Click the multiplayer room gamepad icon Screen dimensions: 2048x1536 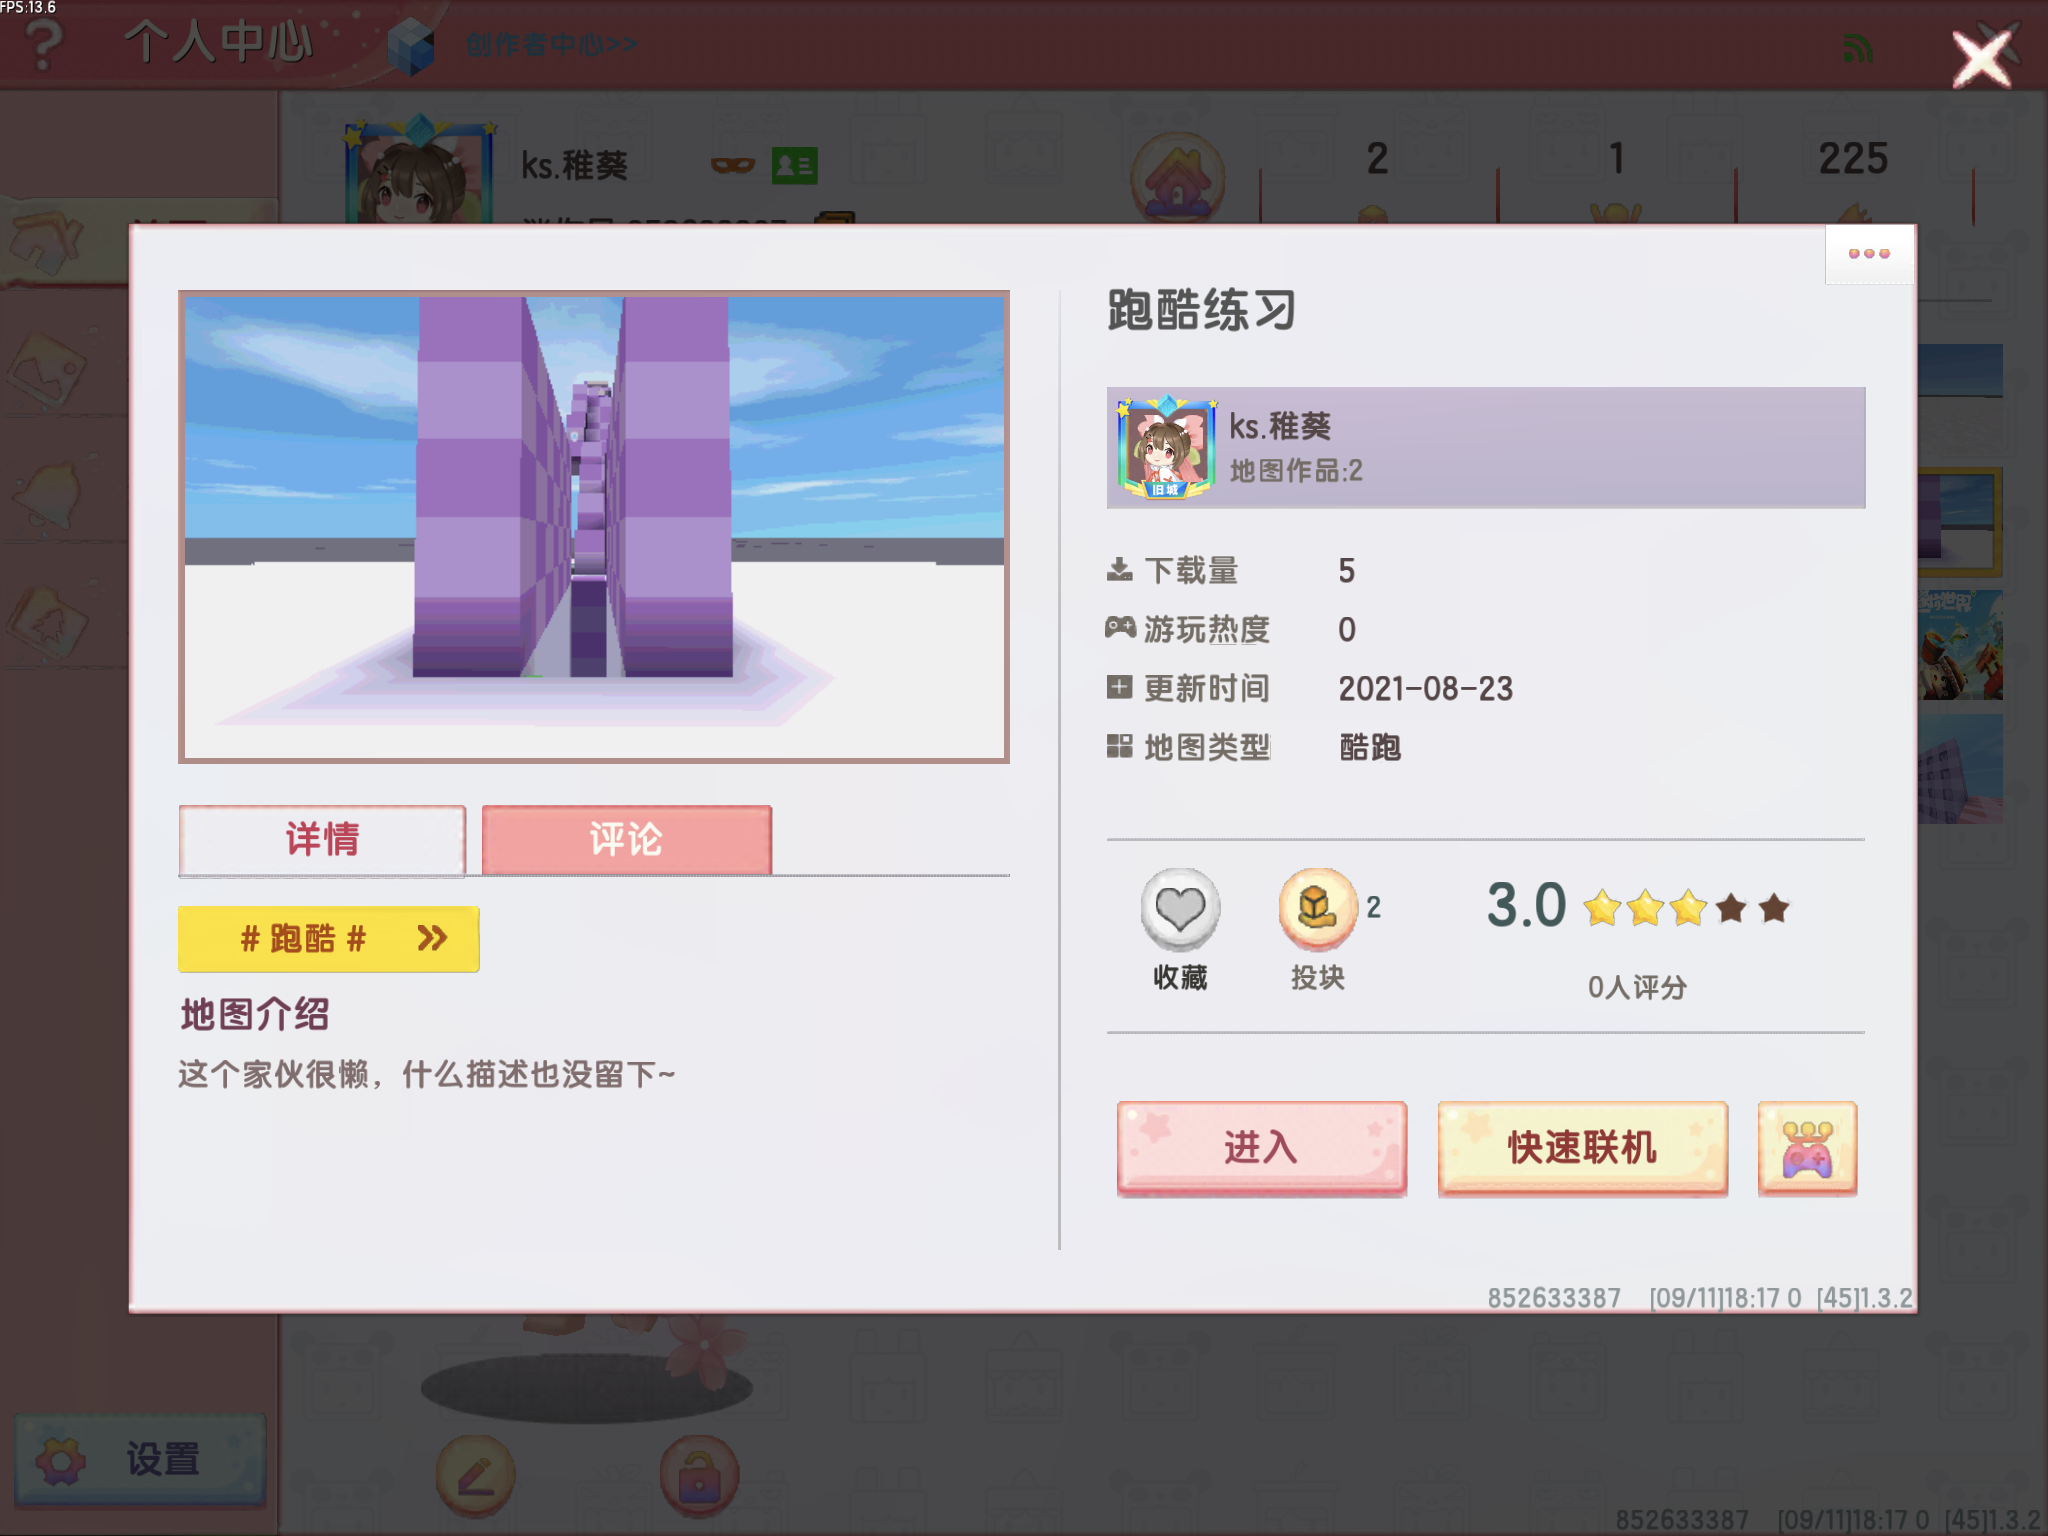click(1807, 1148)
